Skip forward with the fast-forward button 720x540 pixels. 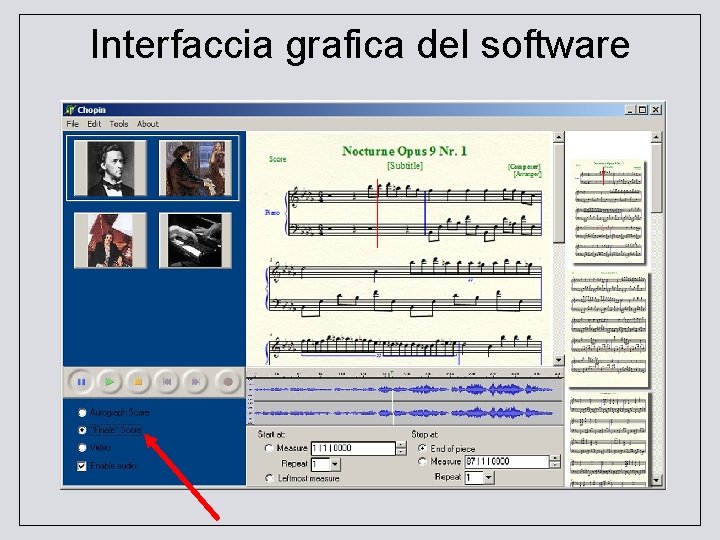coord(196,382)
